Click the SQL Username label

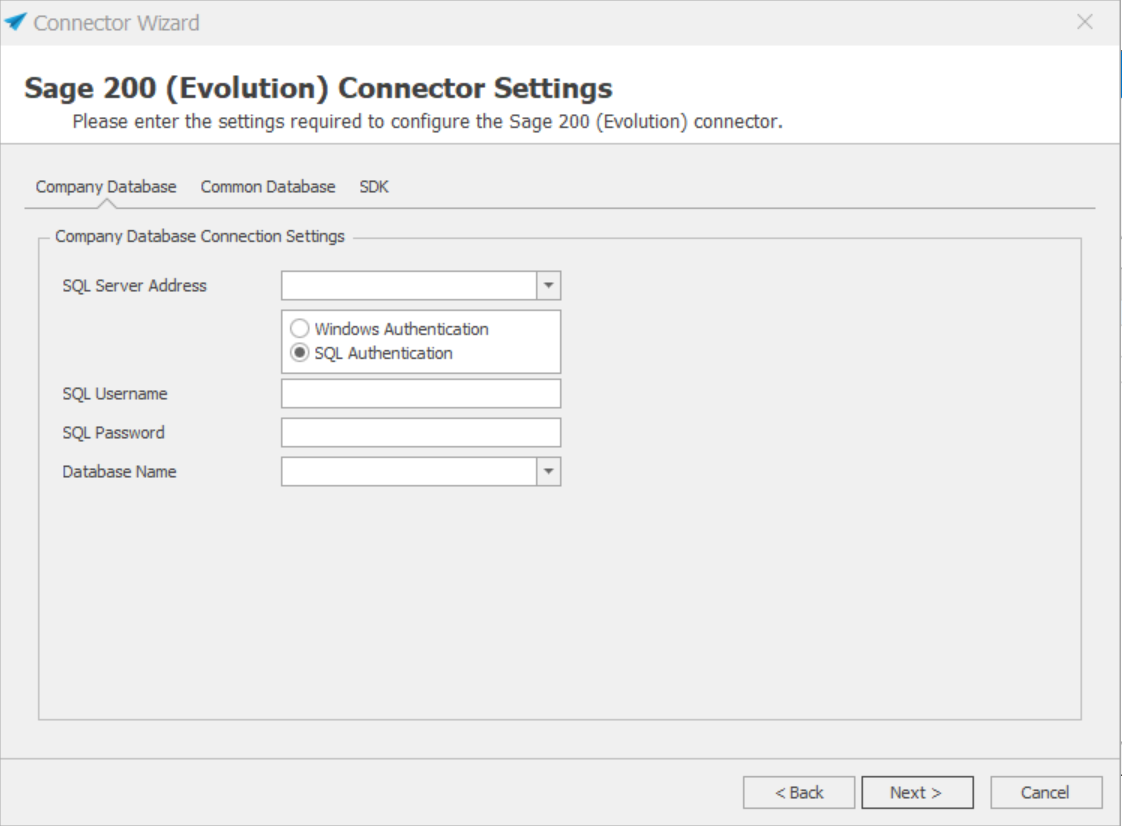[114, 394]
